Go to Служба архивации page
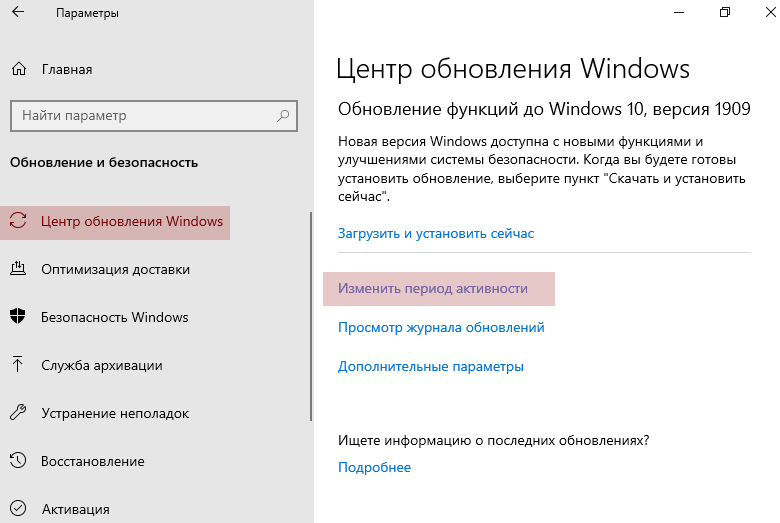Image resolution: width=780 pixels, height=523 pixels. tap(101, 365)
